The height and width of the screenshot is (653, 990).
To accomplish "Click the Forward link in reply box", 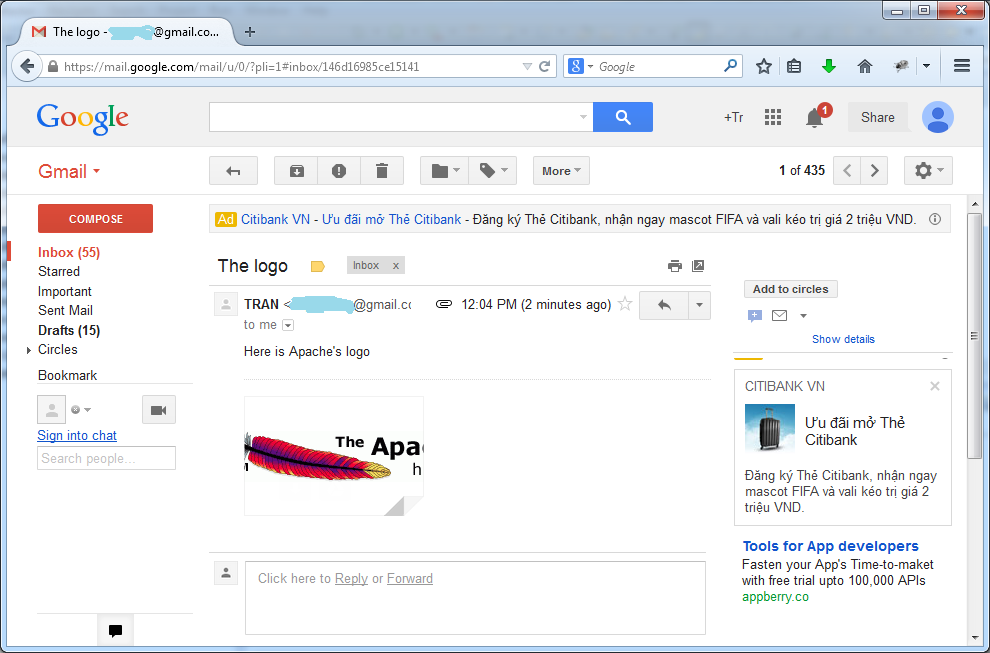I will (x=410, y=578).
